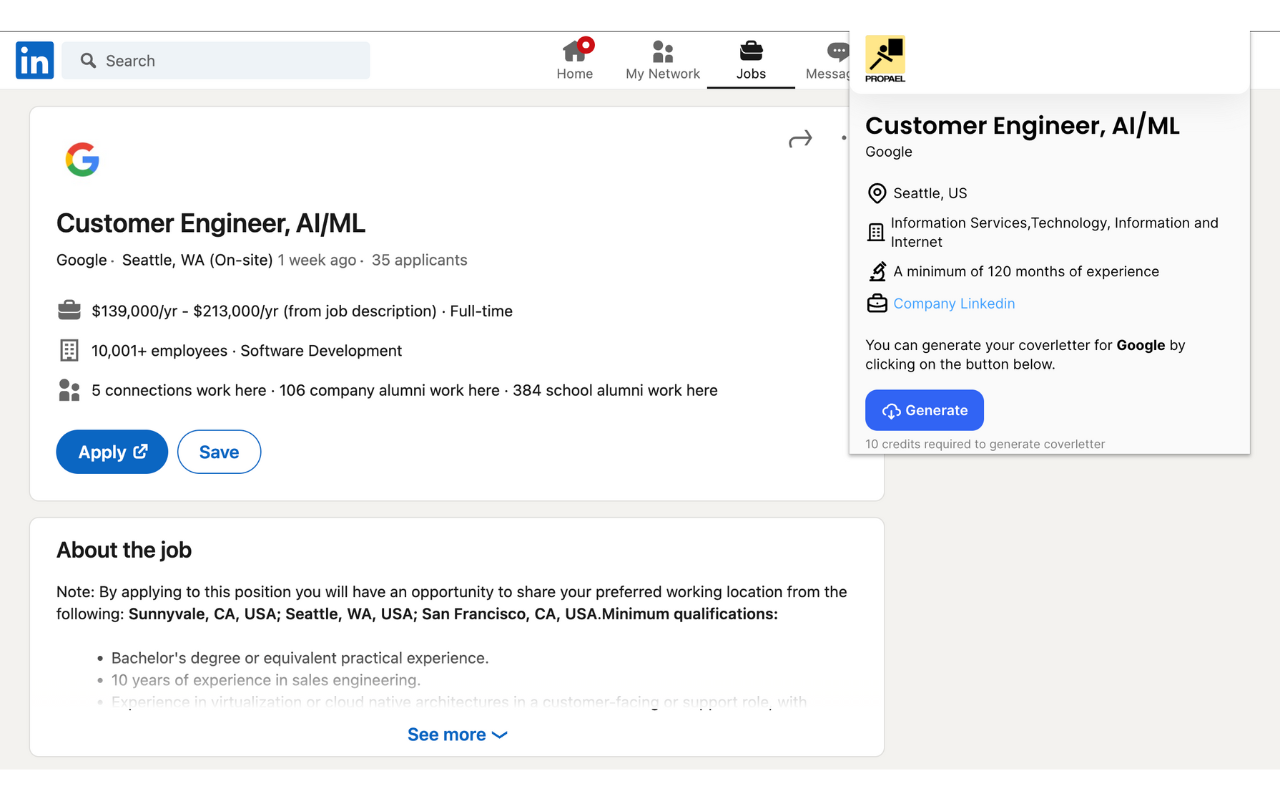The width and height of the screenshot is (1280, 800).
Task: Click '5 connections work here' text
Action: click(179, 390)
